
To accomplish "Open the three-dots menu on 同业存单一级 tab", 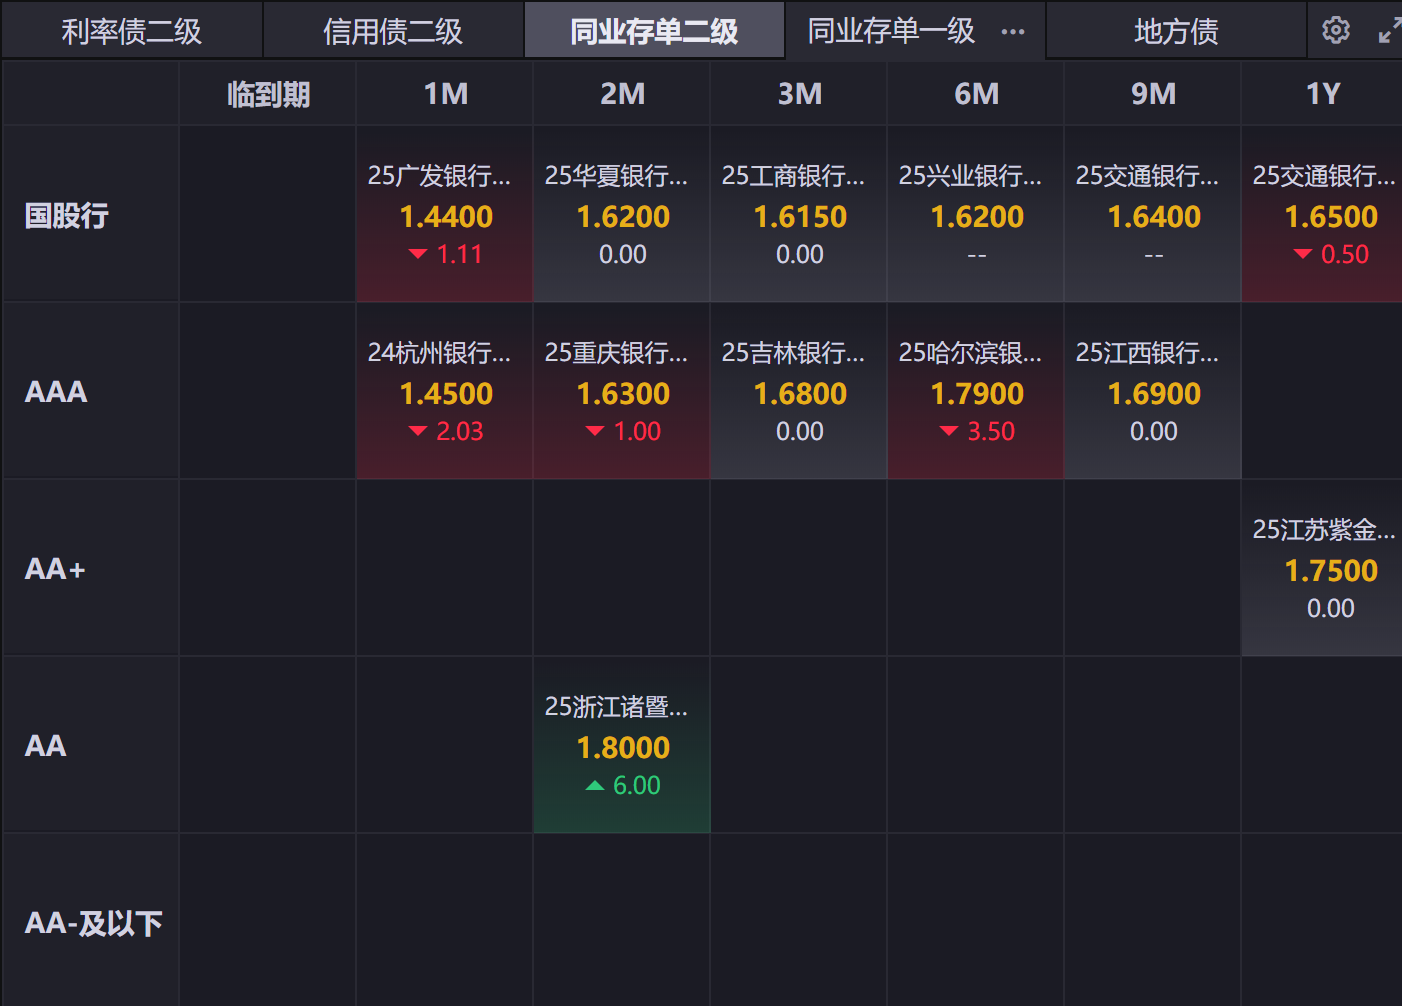I will (1013, 32).
